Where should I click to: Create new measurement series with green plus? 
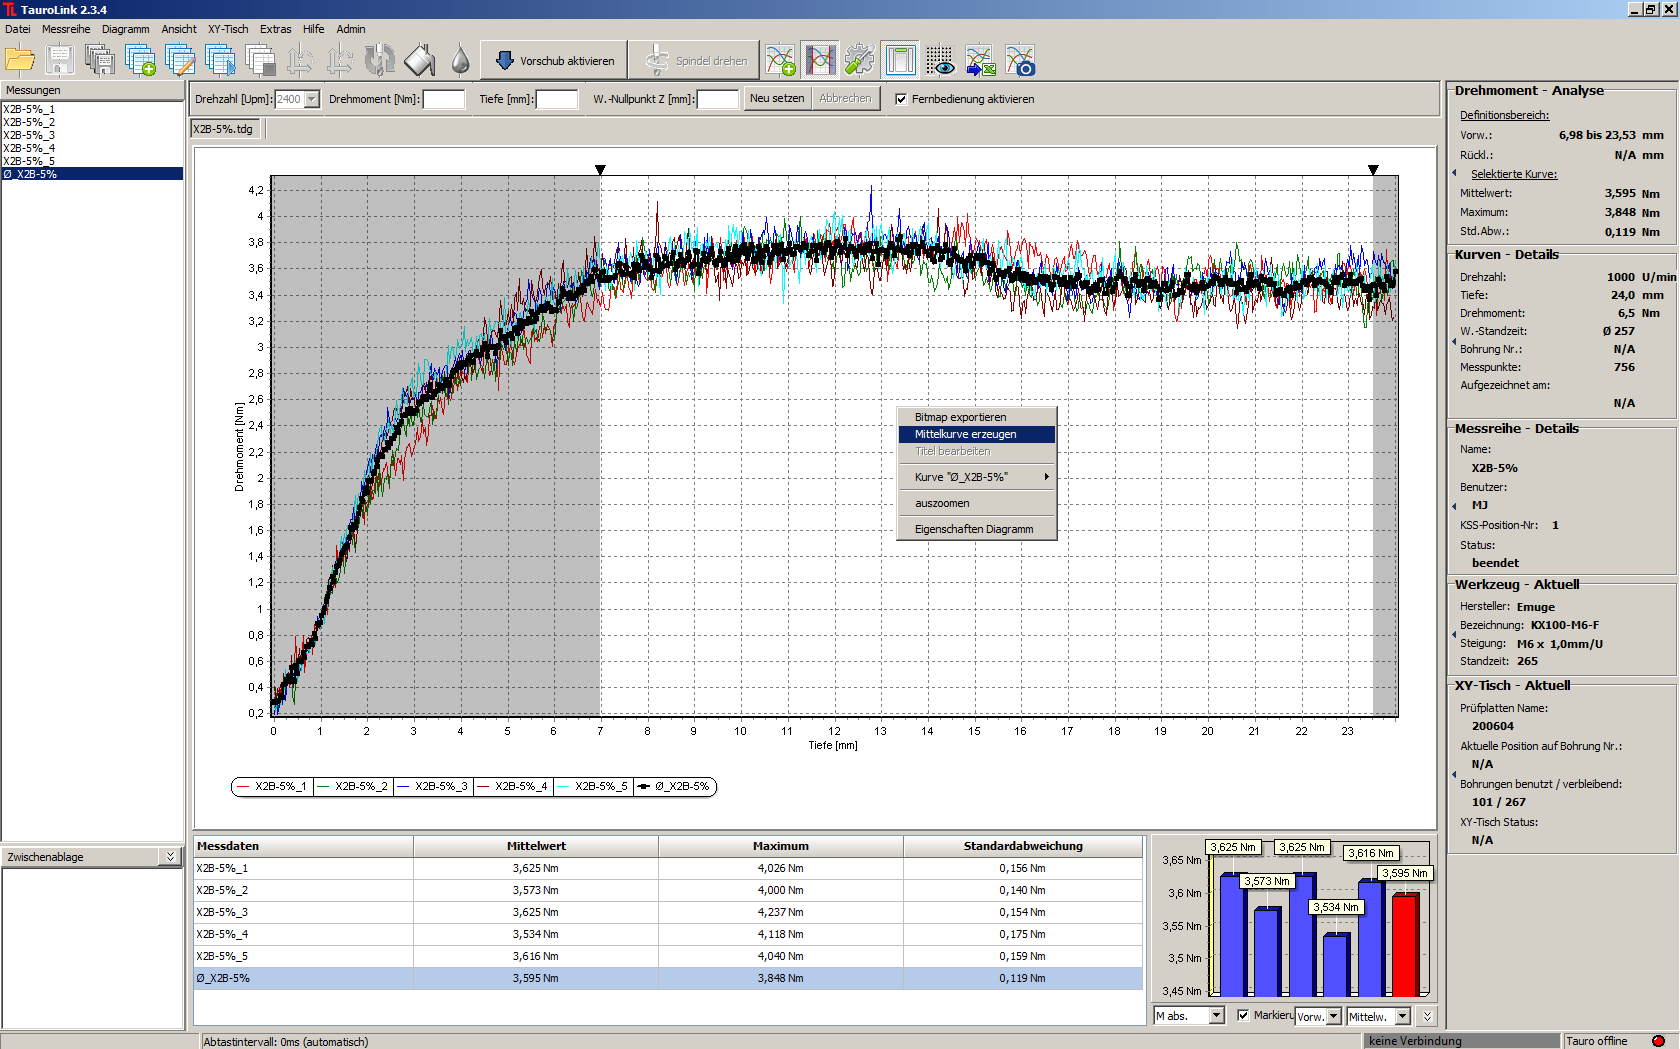tap(140, 61)
